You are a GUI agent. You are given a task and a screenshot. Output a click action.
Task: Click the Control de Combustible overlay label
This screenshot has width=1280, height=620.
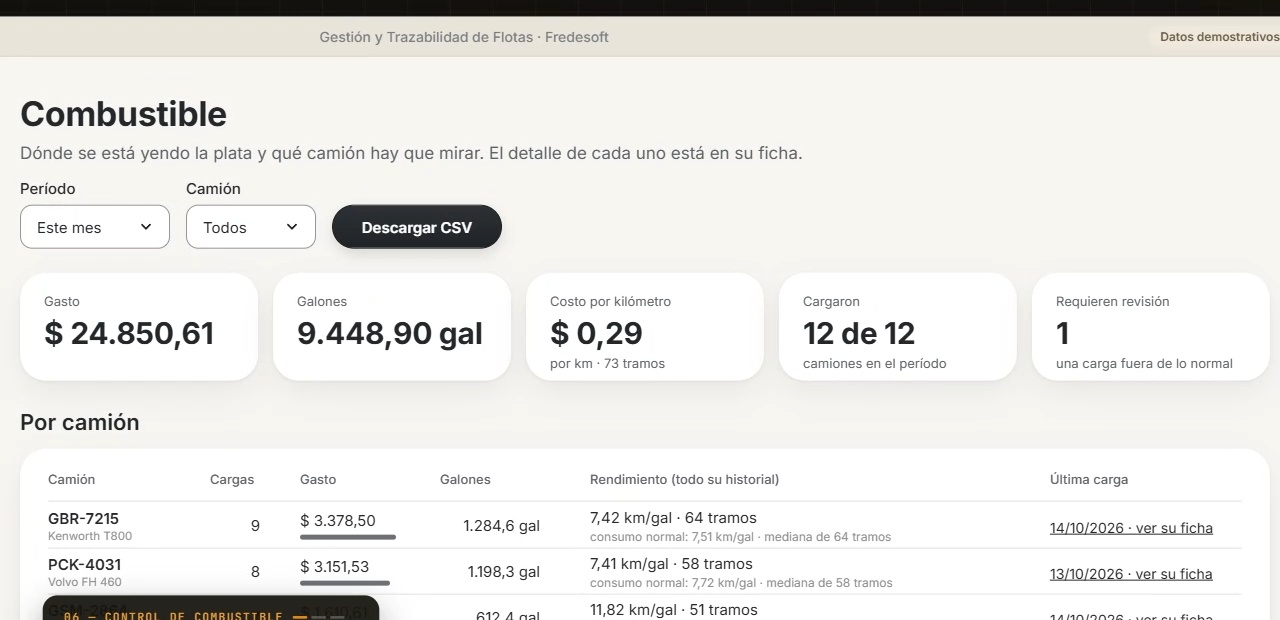(173, 615)
